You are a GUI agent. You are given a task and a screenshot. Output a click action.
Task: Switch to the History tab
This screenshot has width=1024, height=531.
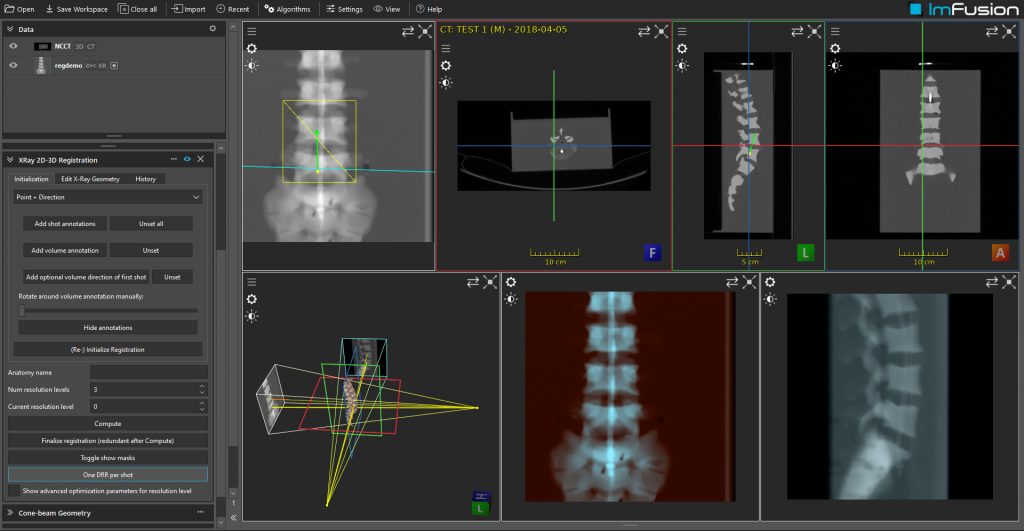[x=145, y=179]
